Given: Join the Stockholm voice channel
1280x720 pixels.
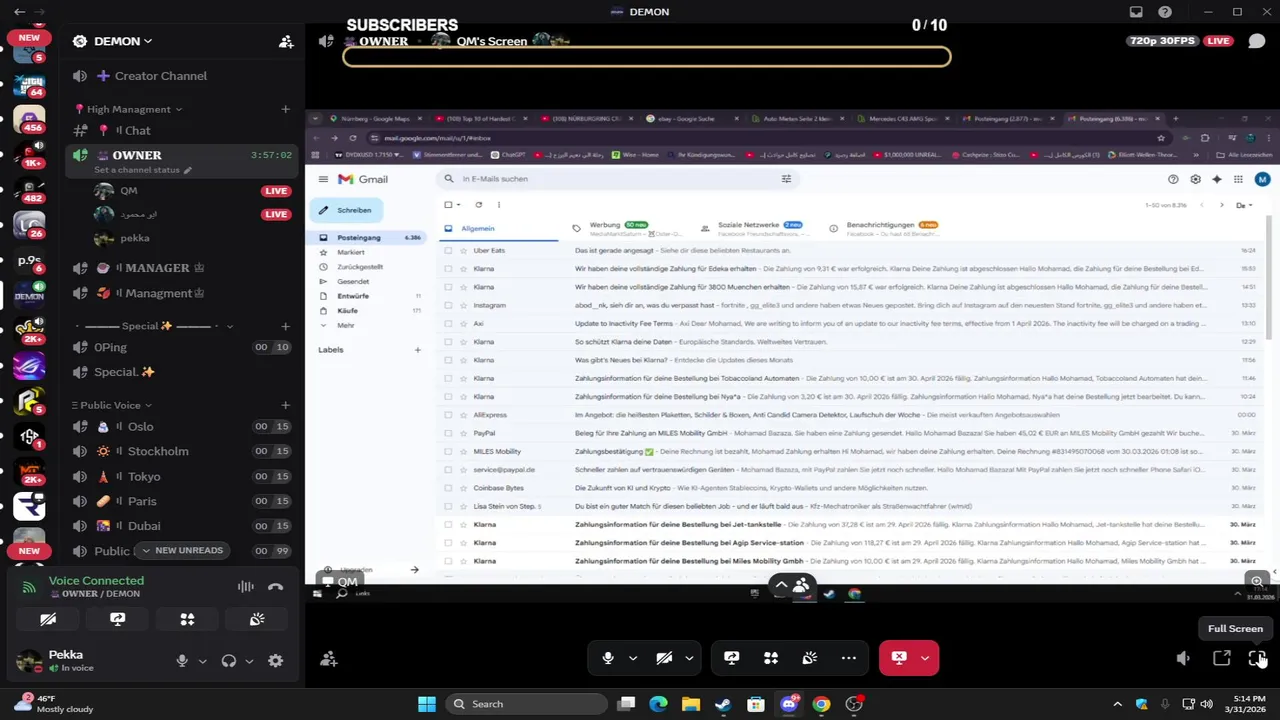Looking at the screenshot, I should (x=182, y=451).
